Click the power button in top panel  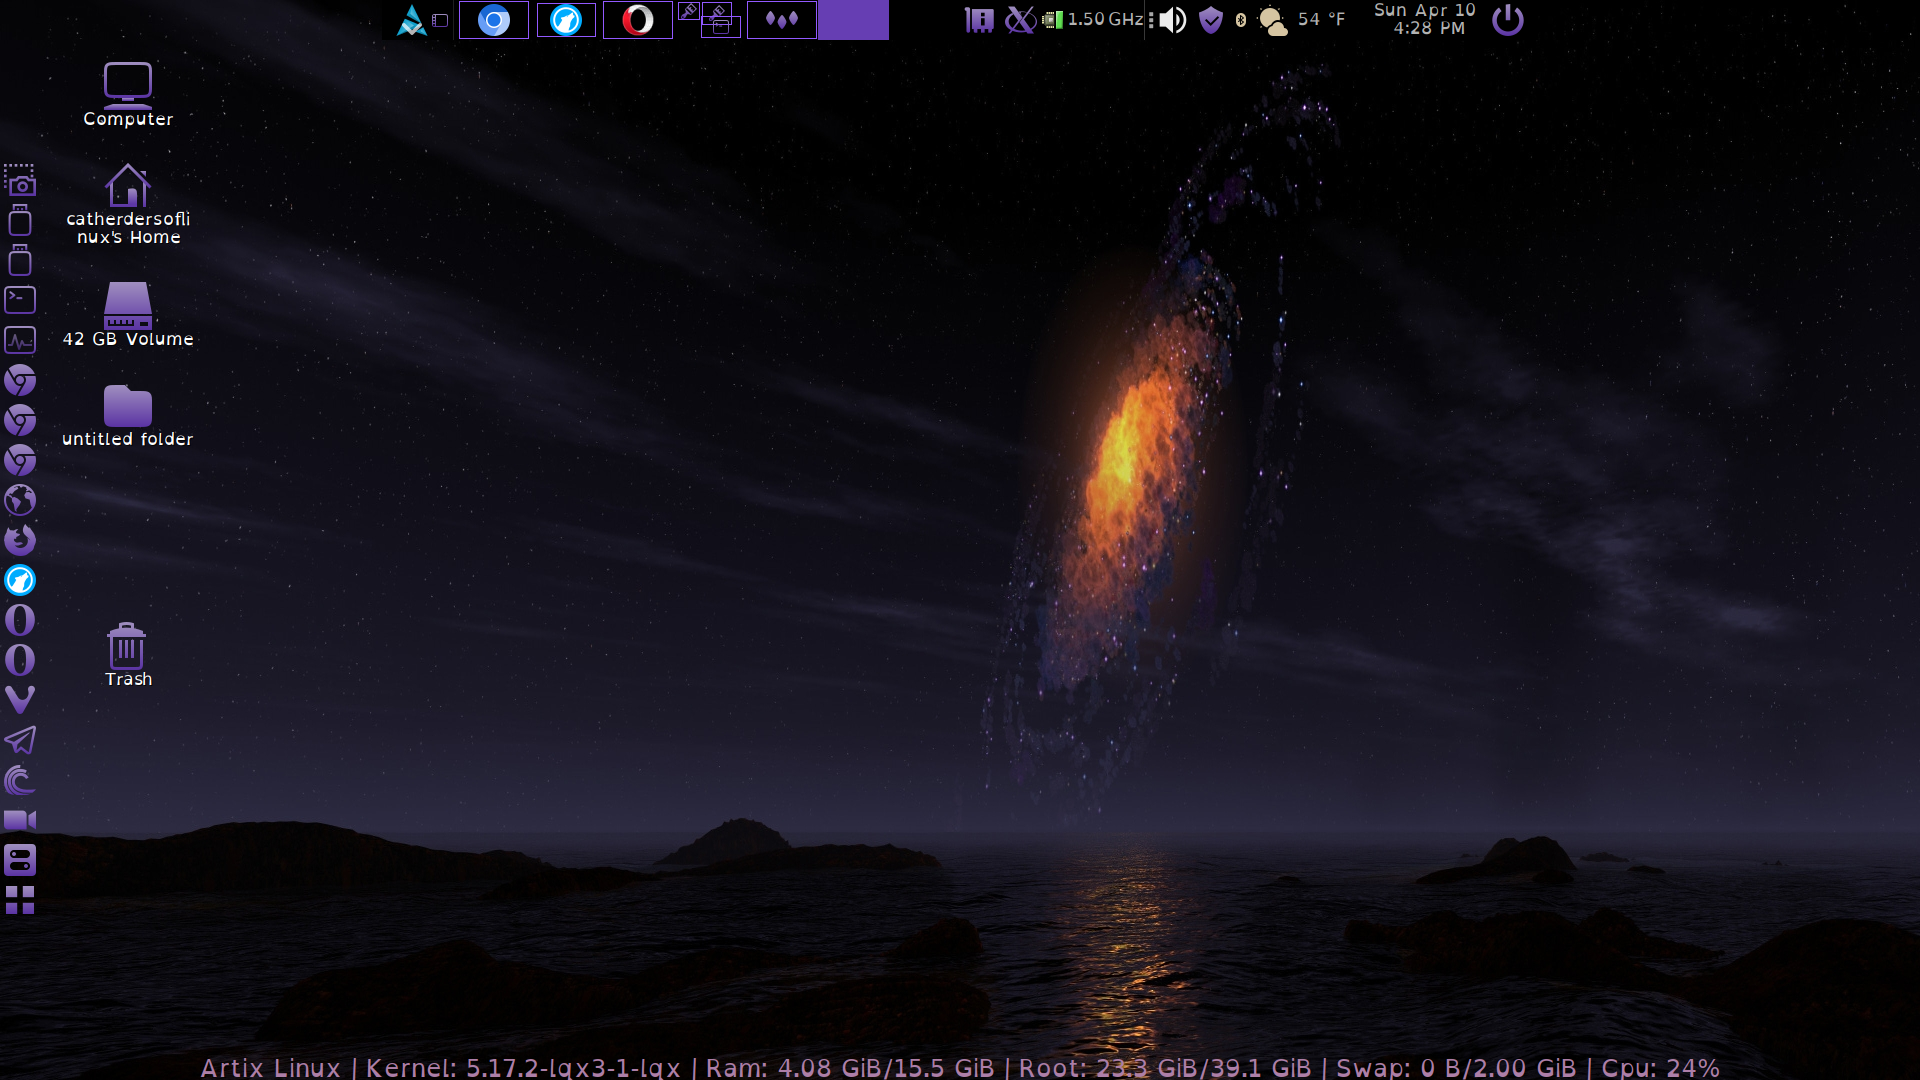tap(1507, 20)
